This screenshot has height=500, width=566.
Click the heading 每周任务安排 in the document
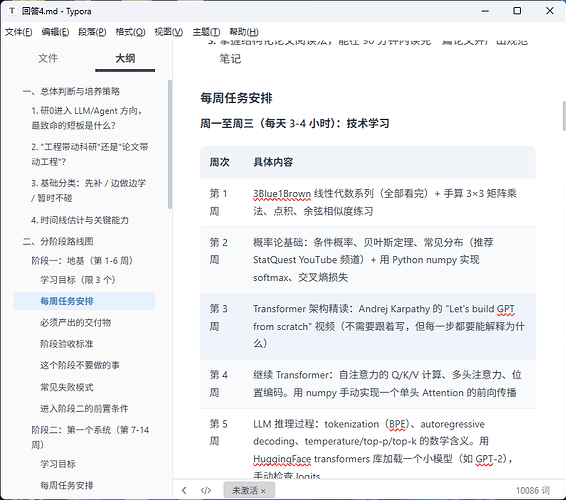click(236, 98)
